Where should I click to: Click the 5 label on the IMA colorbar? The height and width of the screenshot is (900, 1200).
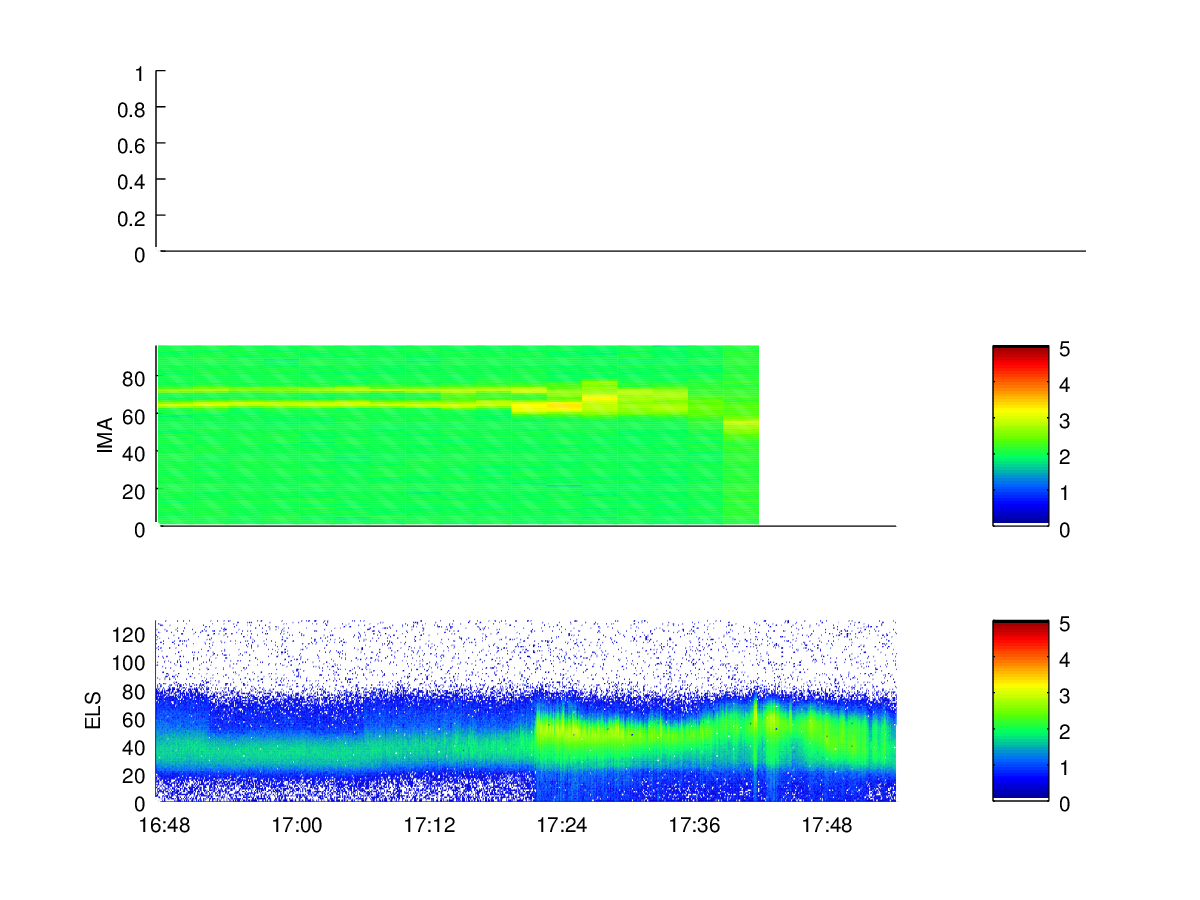(1065, 349)
